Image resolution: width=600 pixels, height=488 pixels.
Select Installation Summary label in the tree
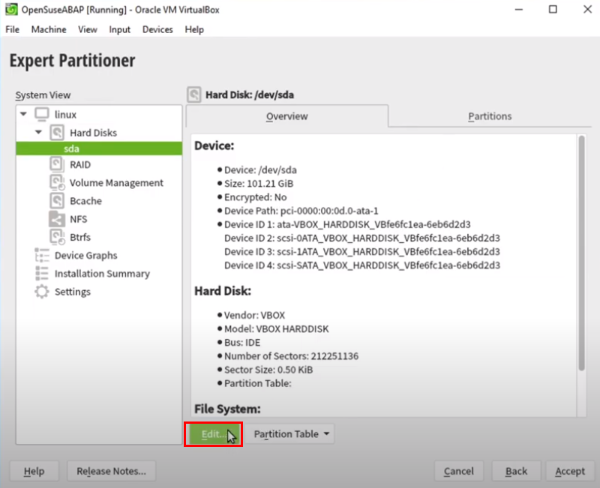[x=102, y=274]
